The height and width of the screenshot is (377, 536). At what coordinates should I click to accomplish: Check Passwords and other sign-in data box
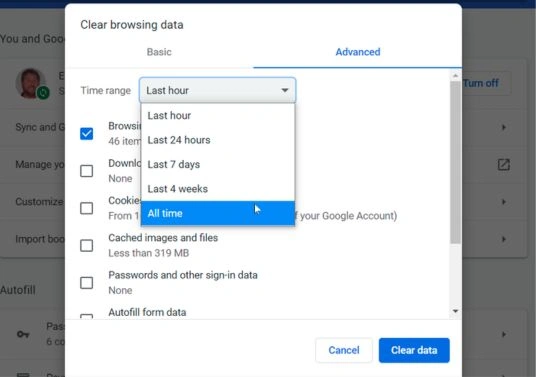point(86,283)
